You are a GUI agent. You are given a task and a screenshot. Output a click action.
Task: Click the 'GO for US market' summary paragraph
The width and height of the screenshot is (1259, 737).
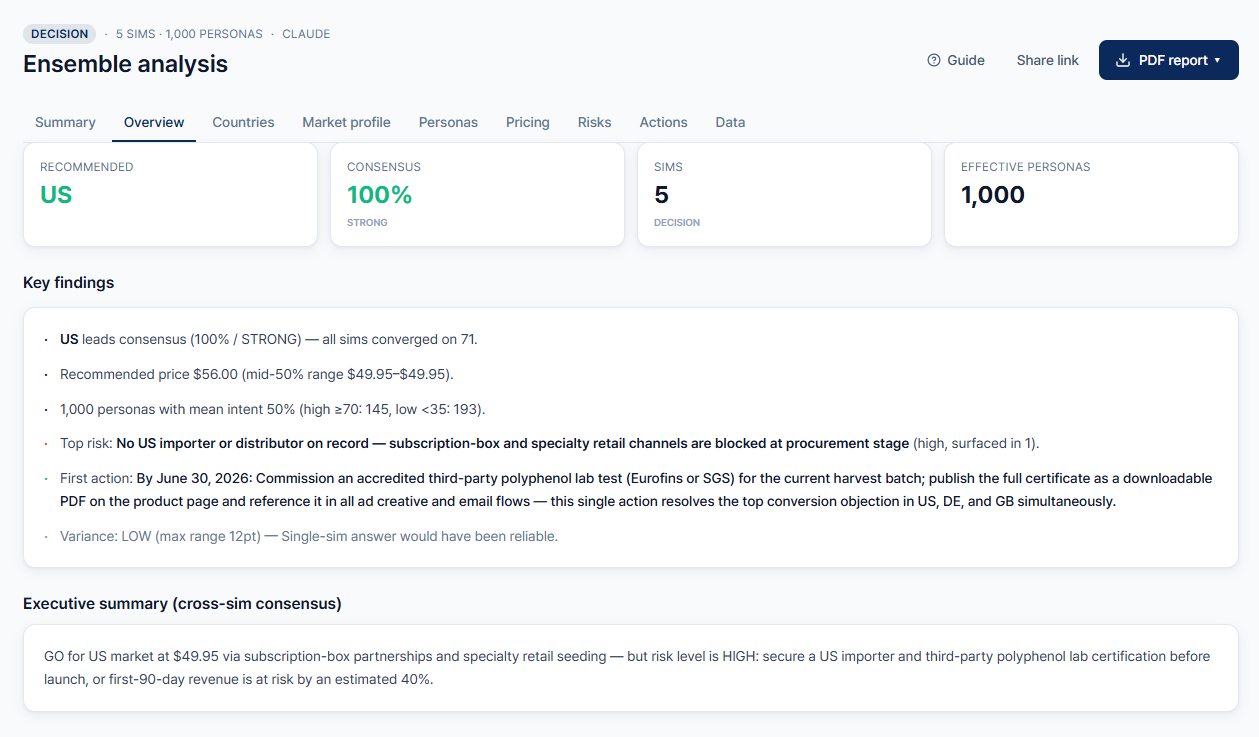point(627,668)
